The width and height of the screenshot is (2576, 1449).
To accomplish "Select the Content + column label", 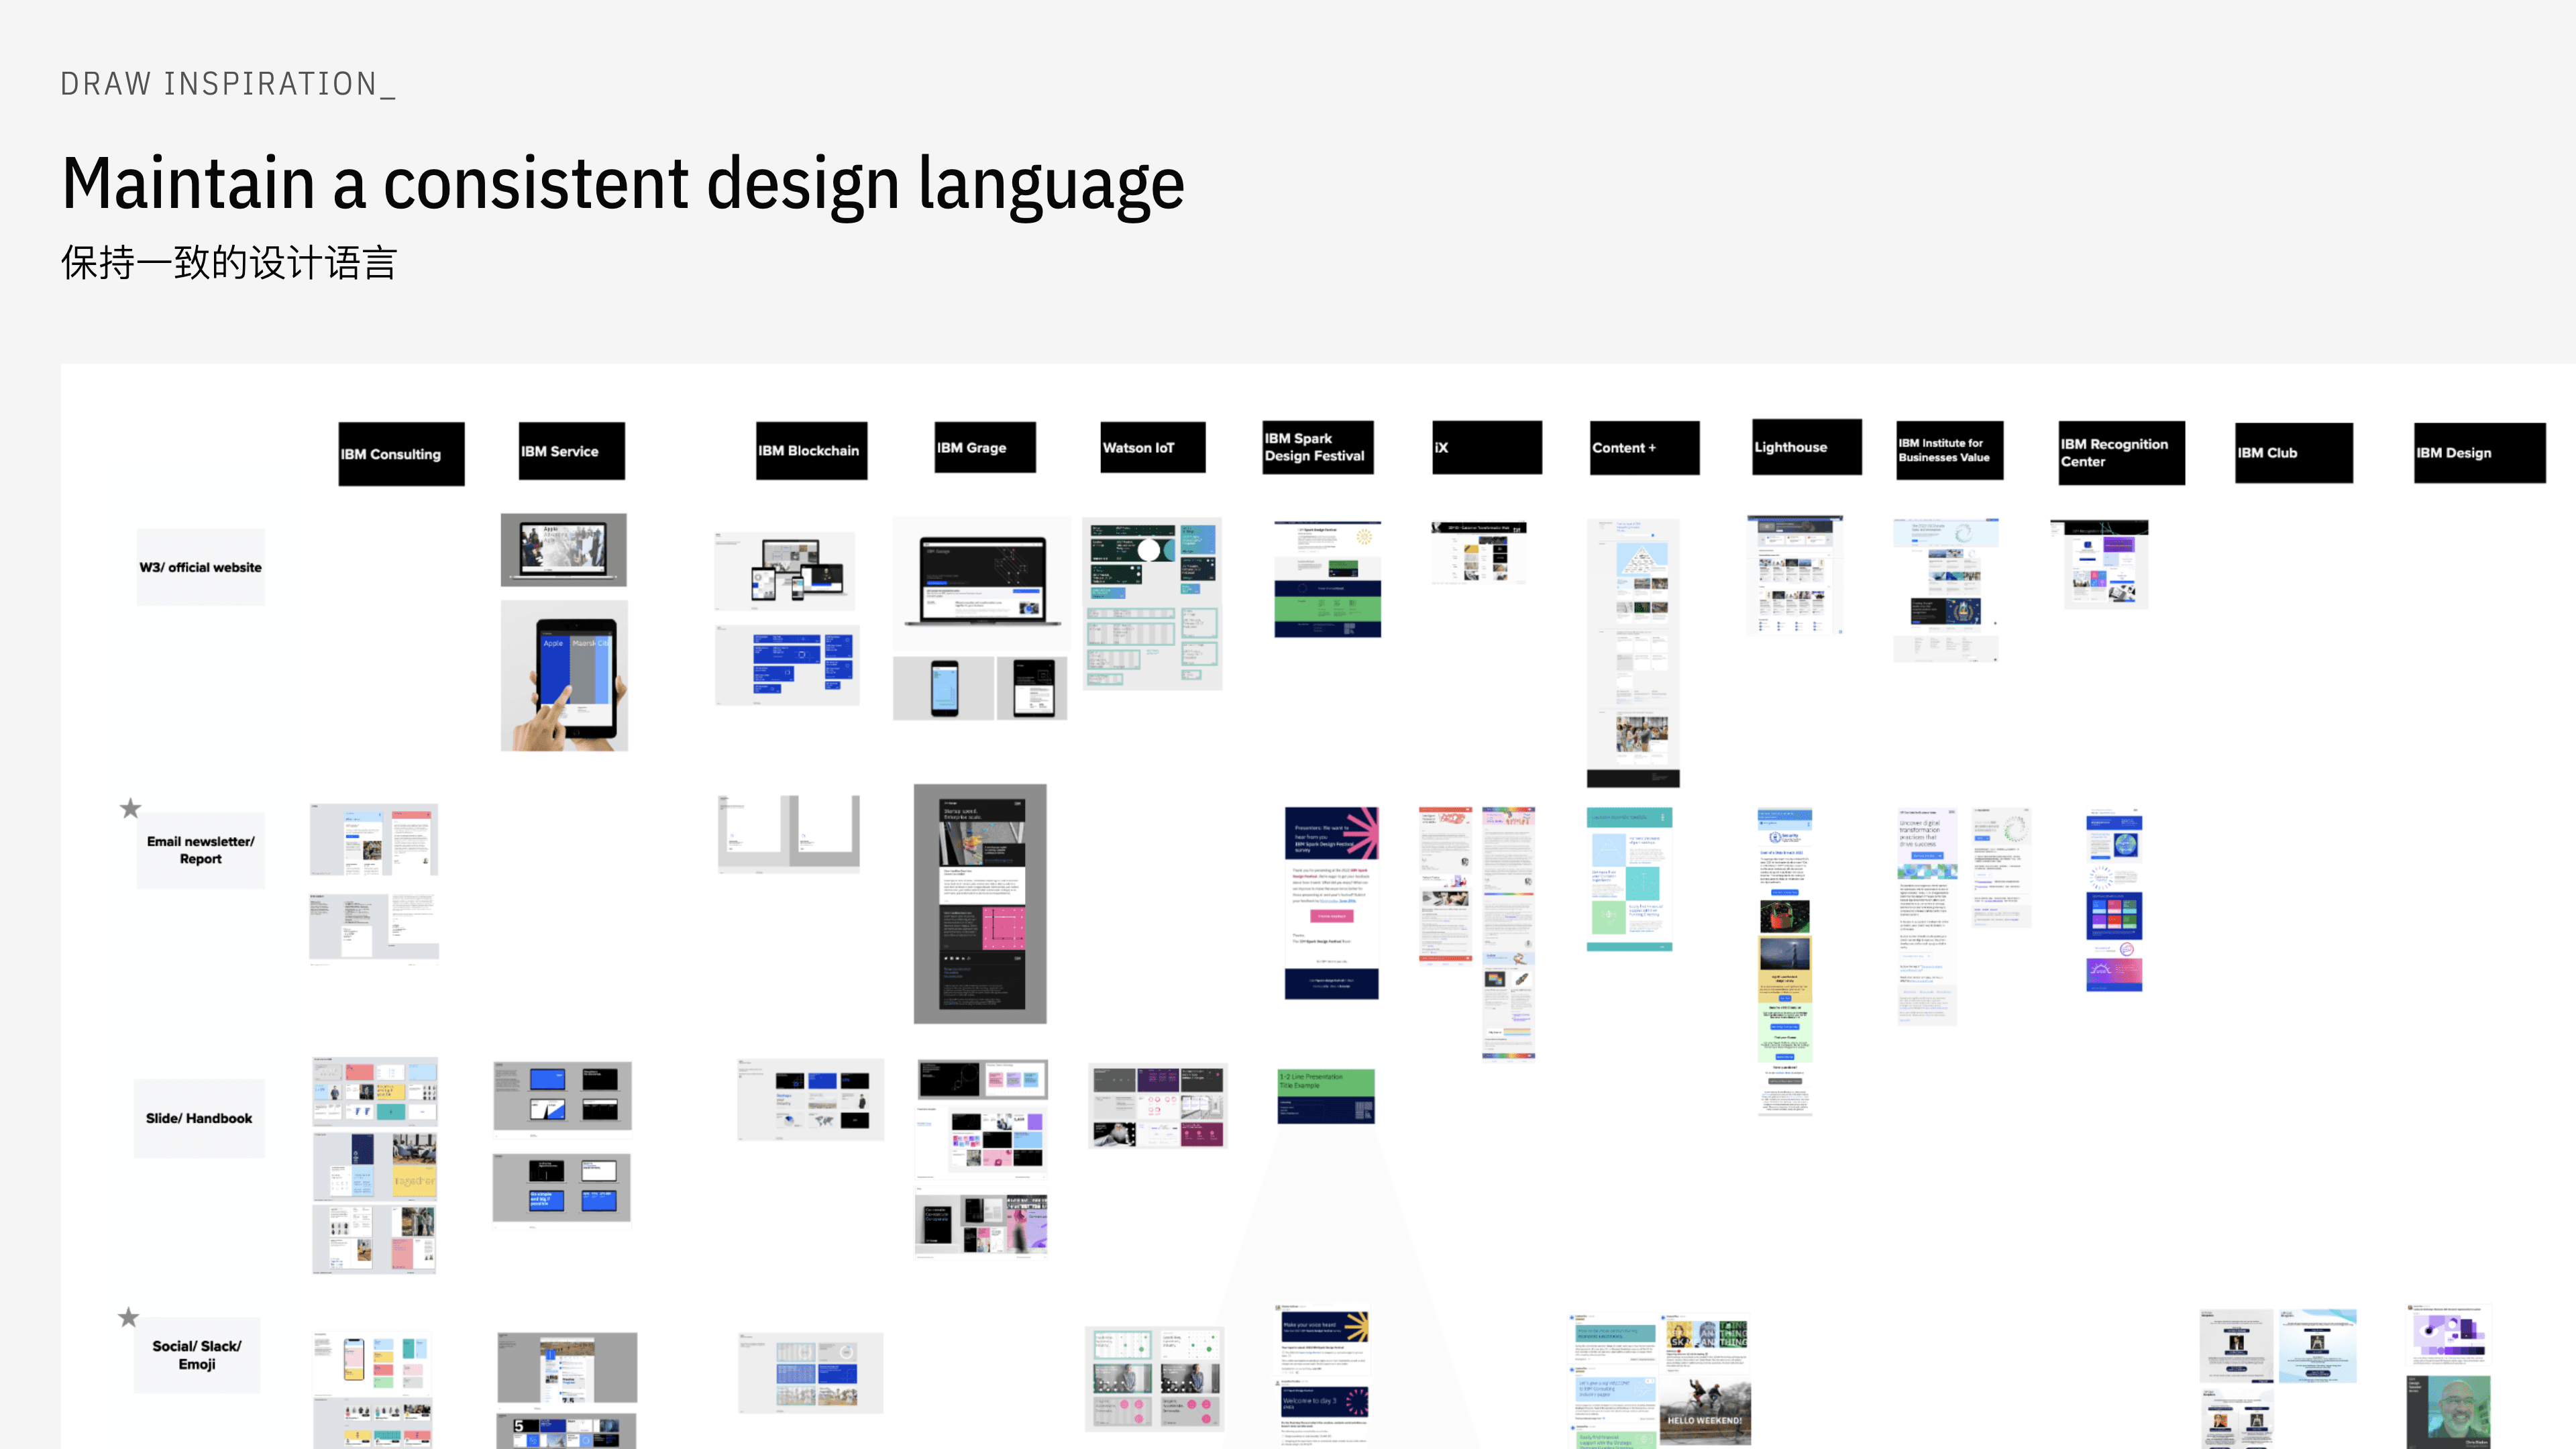I will click(1645, 447).
